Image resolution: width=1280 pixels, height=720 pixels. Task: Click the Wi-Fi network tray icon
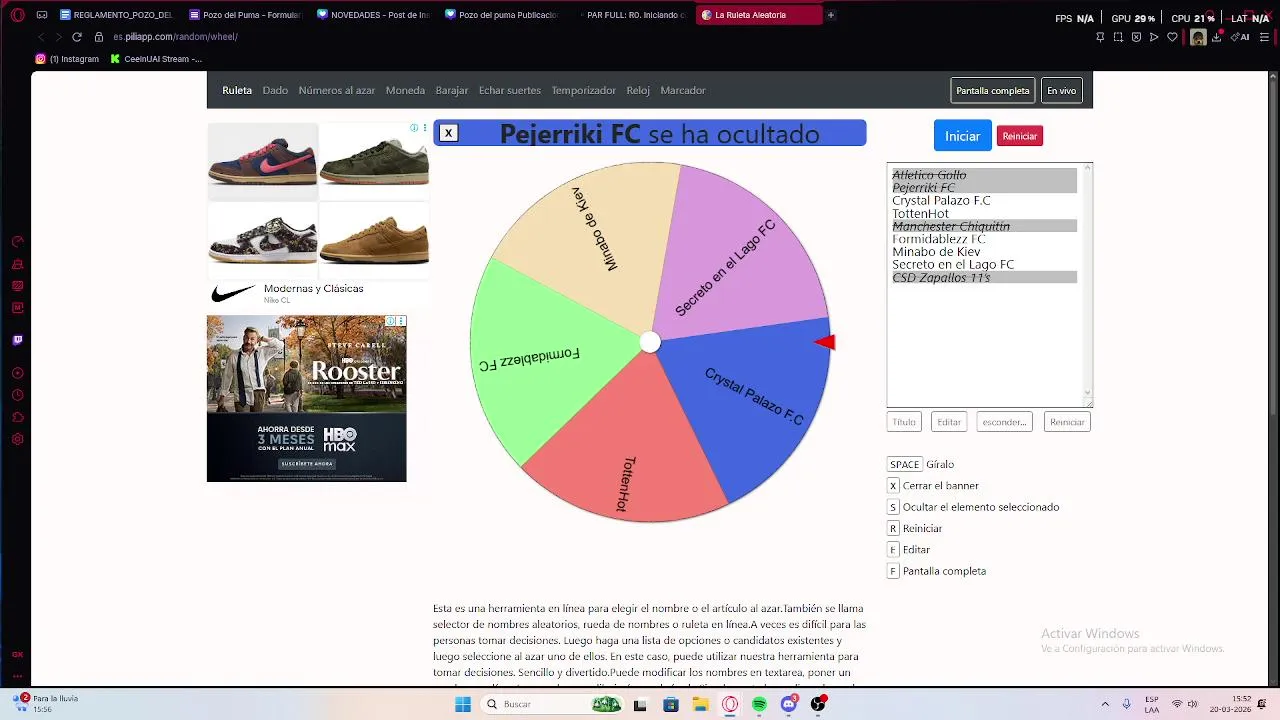click(x=1177, y=704)
